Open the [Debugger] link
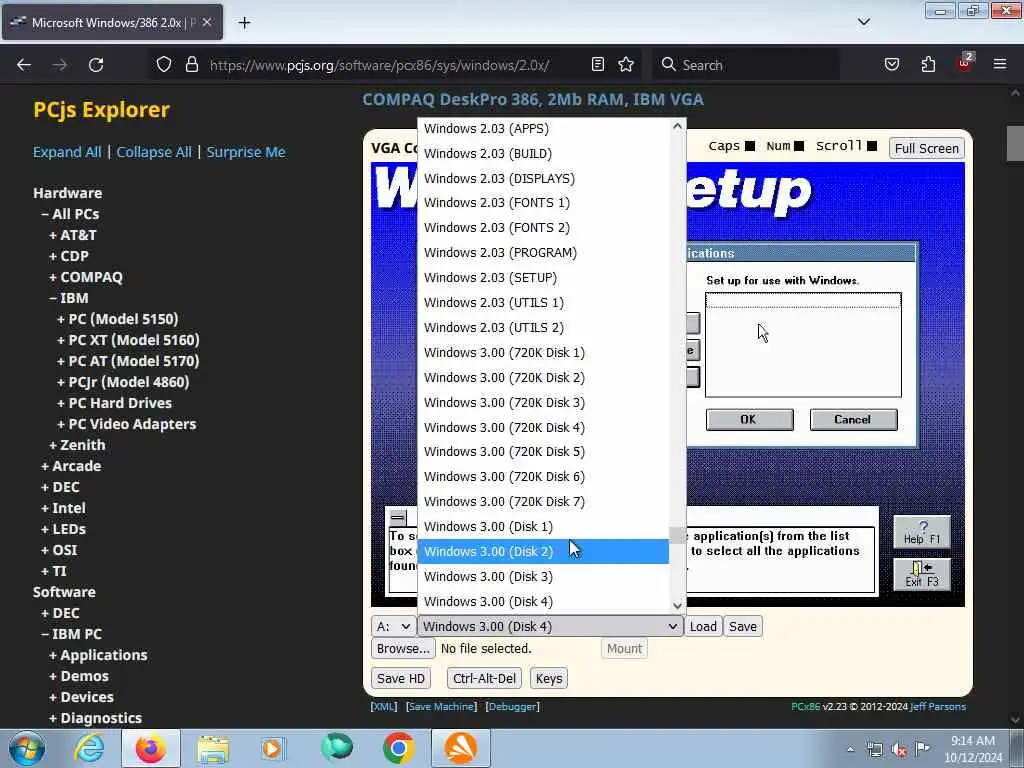 point(513,707)
